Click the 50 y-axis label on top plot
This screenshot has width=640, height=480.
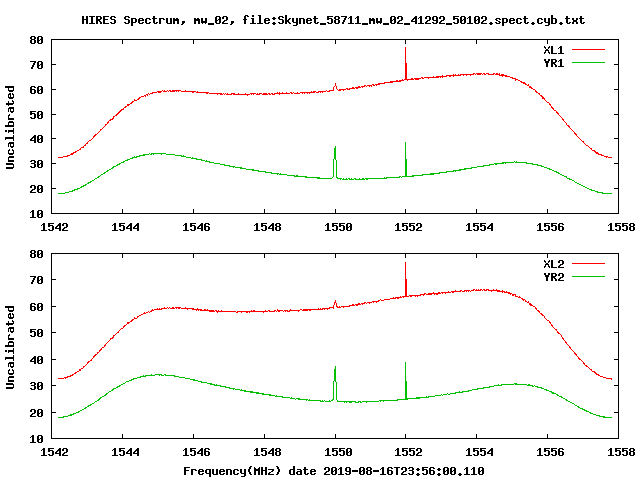[36, 115]
